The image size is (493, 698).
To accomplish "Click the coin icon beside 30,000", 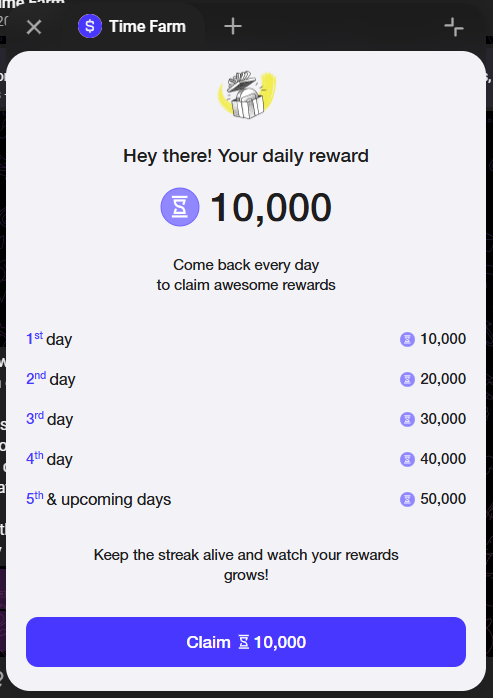I will (407, 419).
